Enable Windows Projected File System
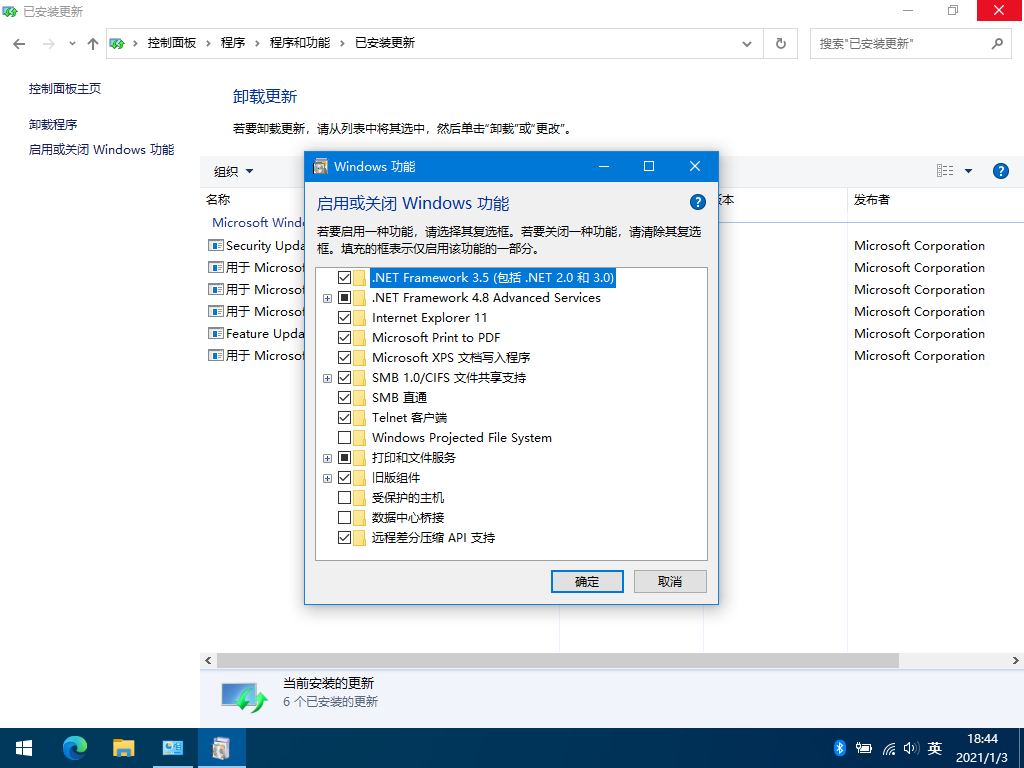 (344, 438)
